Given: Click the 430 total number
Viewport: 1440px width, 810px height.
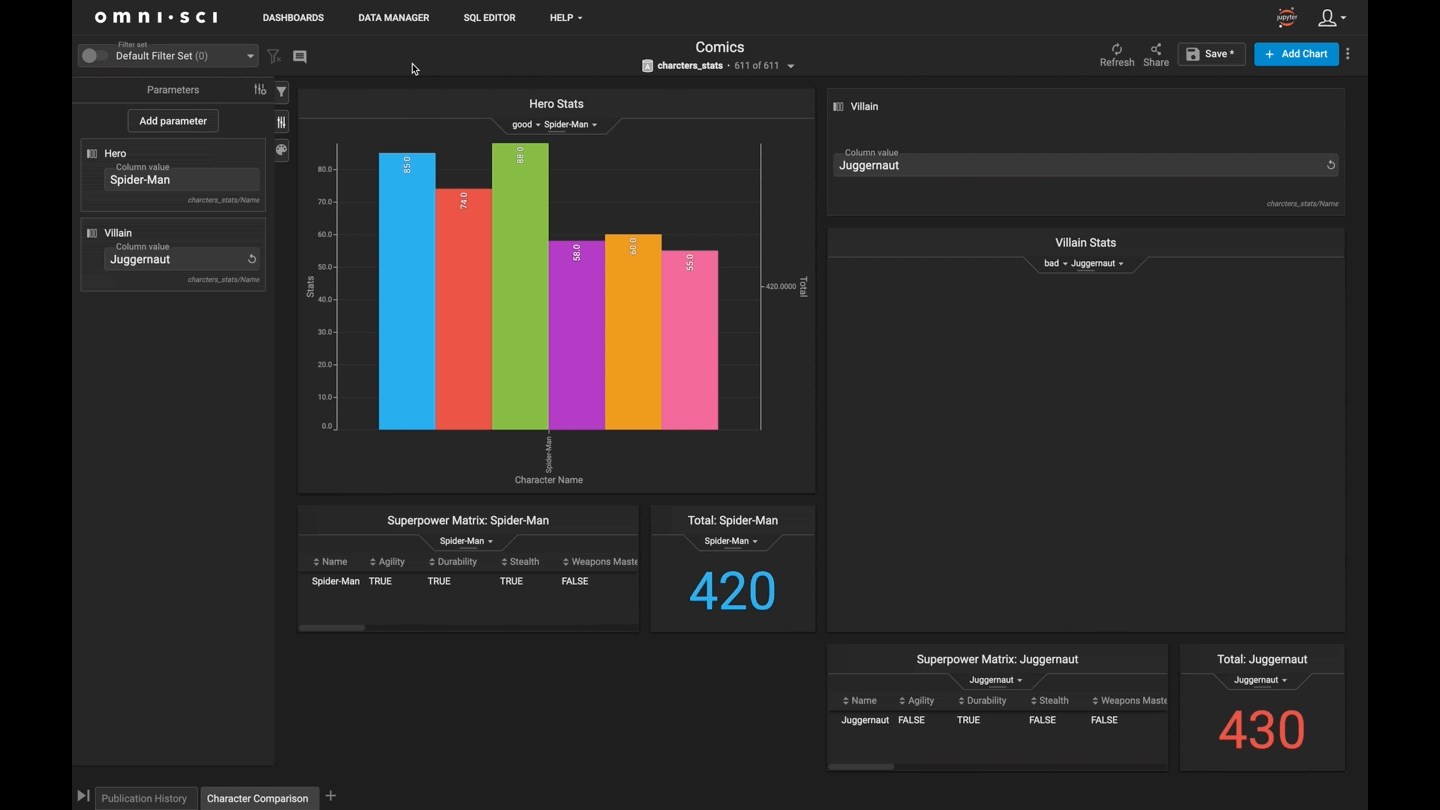Looking at the screenshot, I should [1261, 730].
